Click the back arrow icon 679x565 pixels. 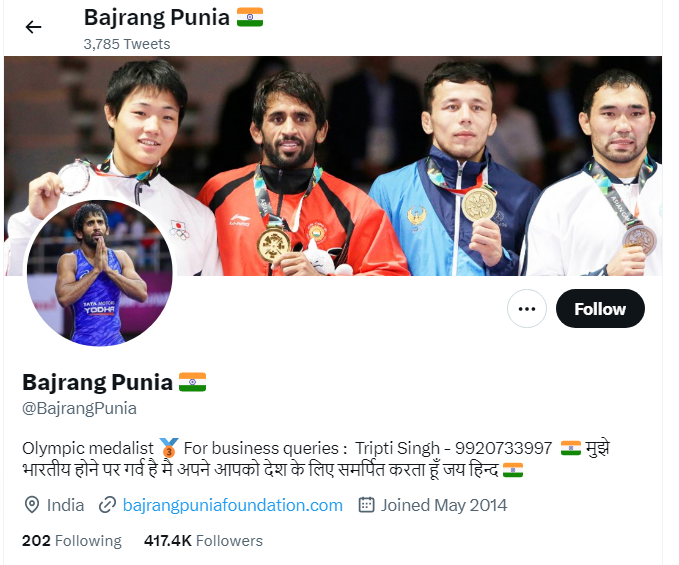(33, 27)
